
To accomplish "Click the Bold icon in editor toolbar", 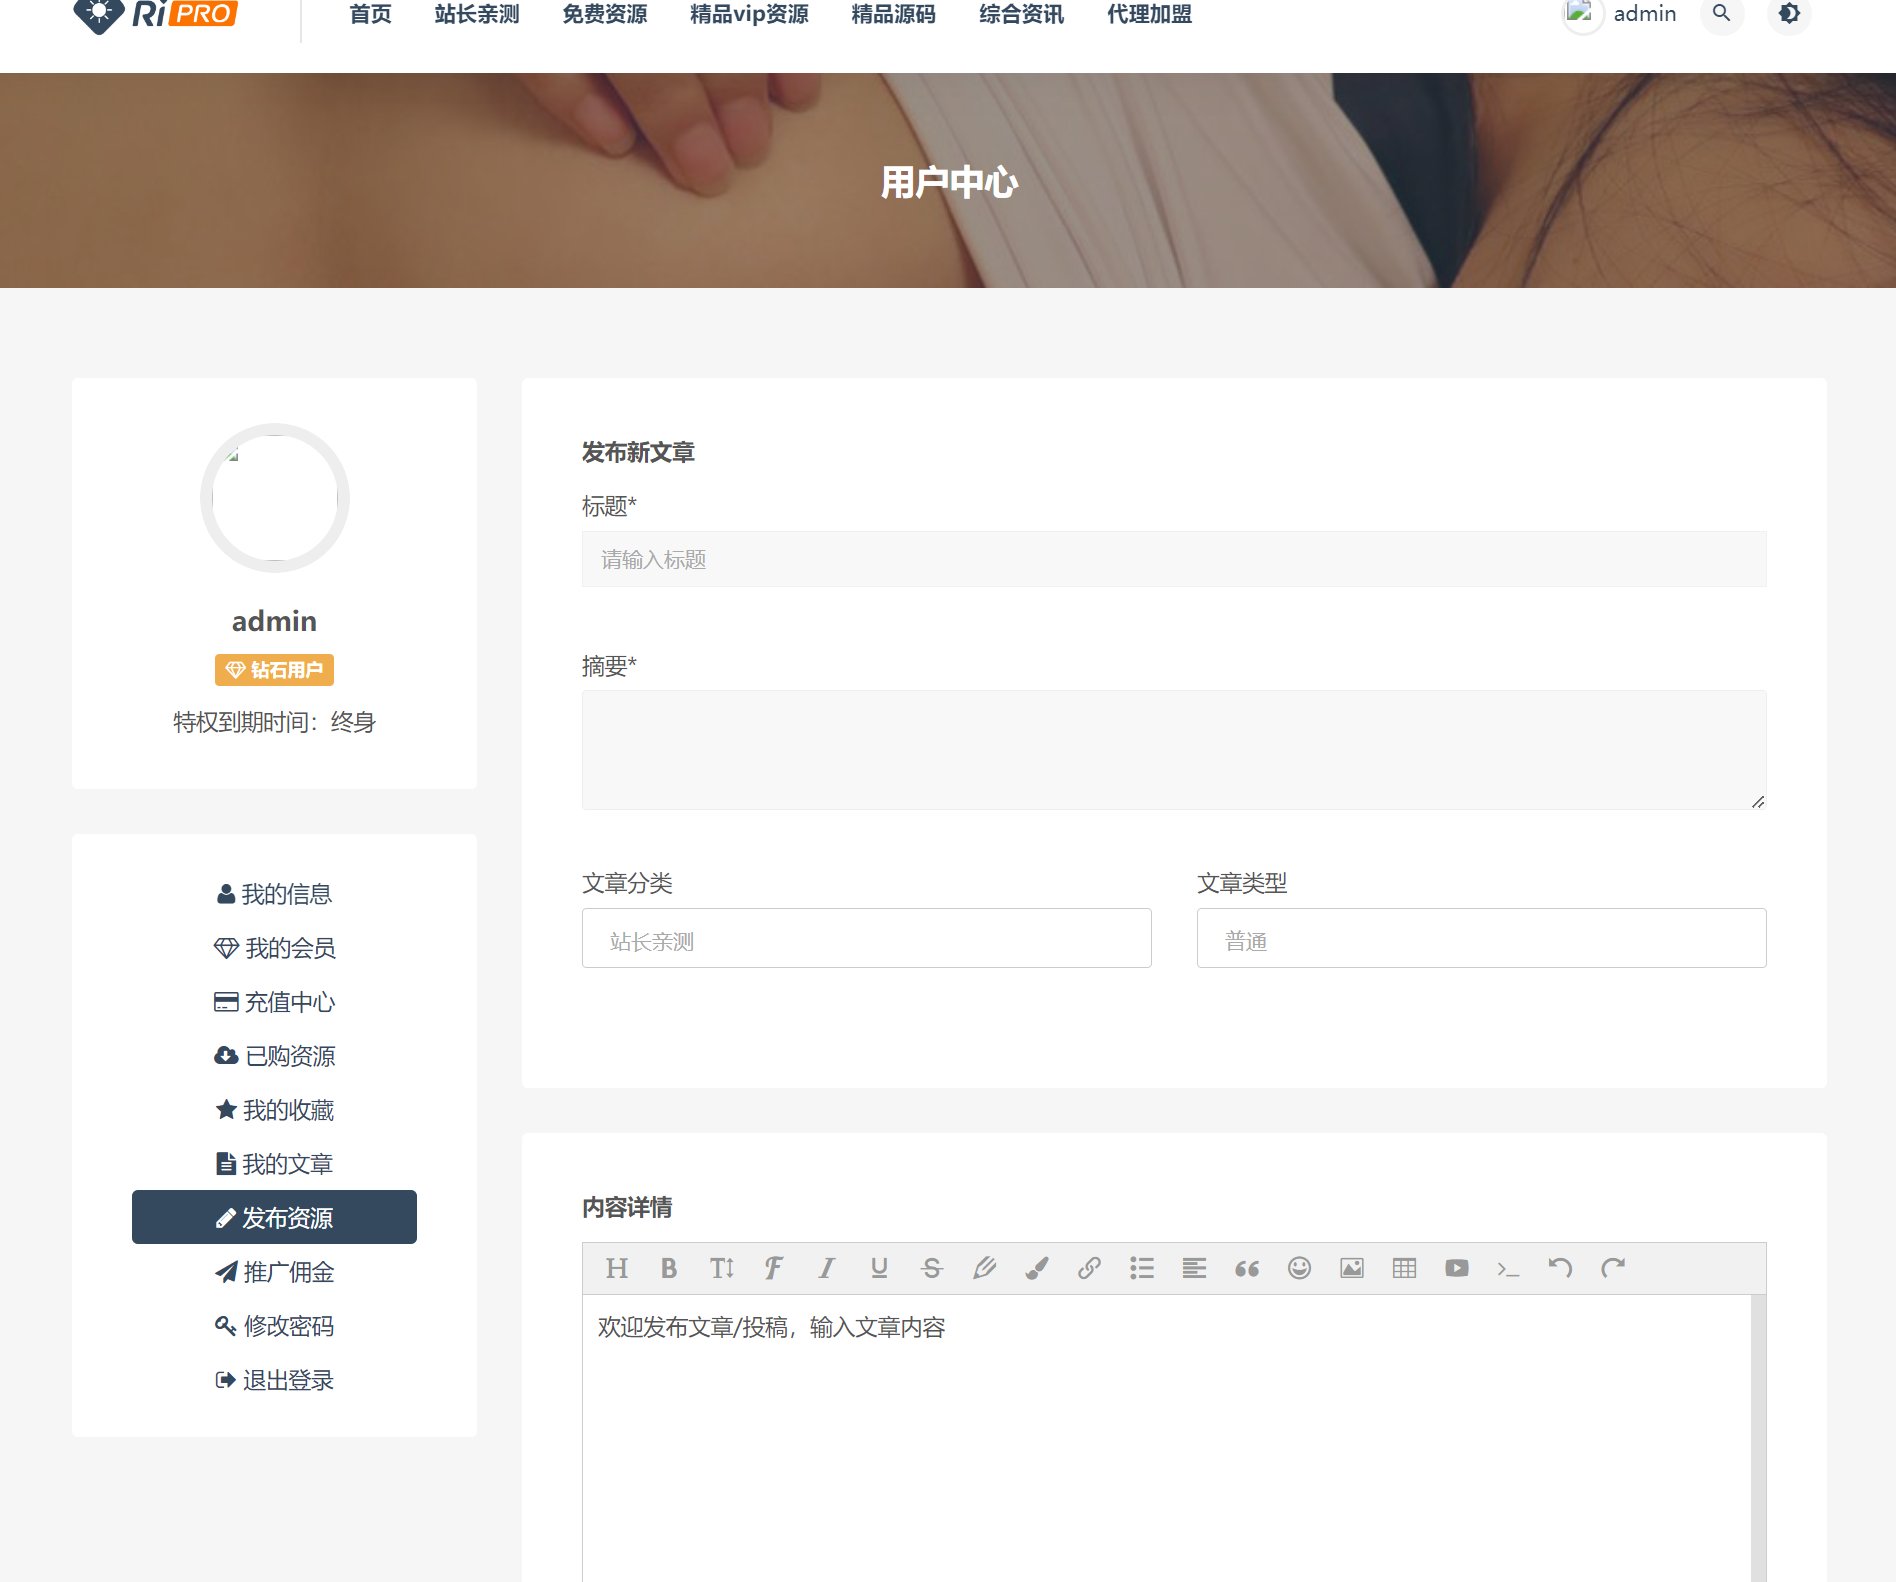I will click(669, 1269).
